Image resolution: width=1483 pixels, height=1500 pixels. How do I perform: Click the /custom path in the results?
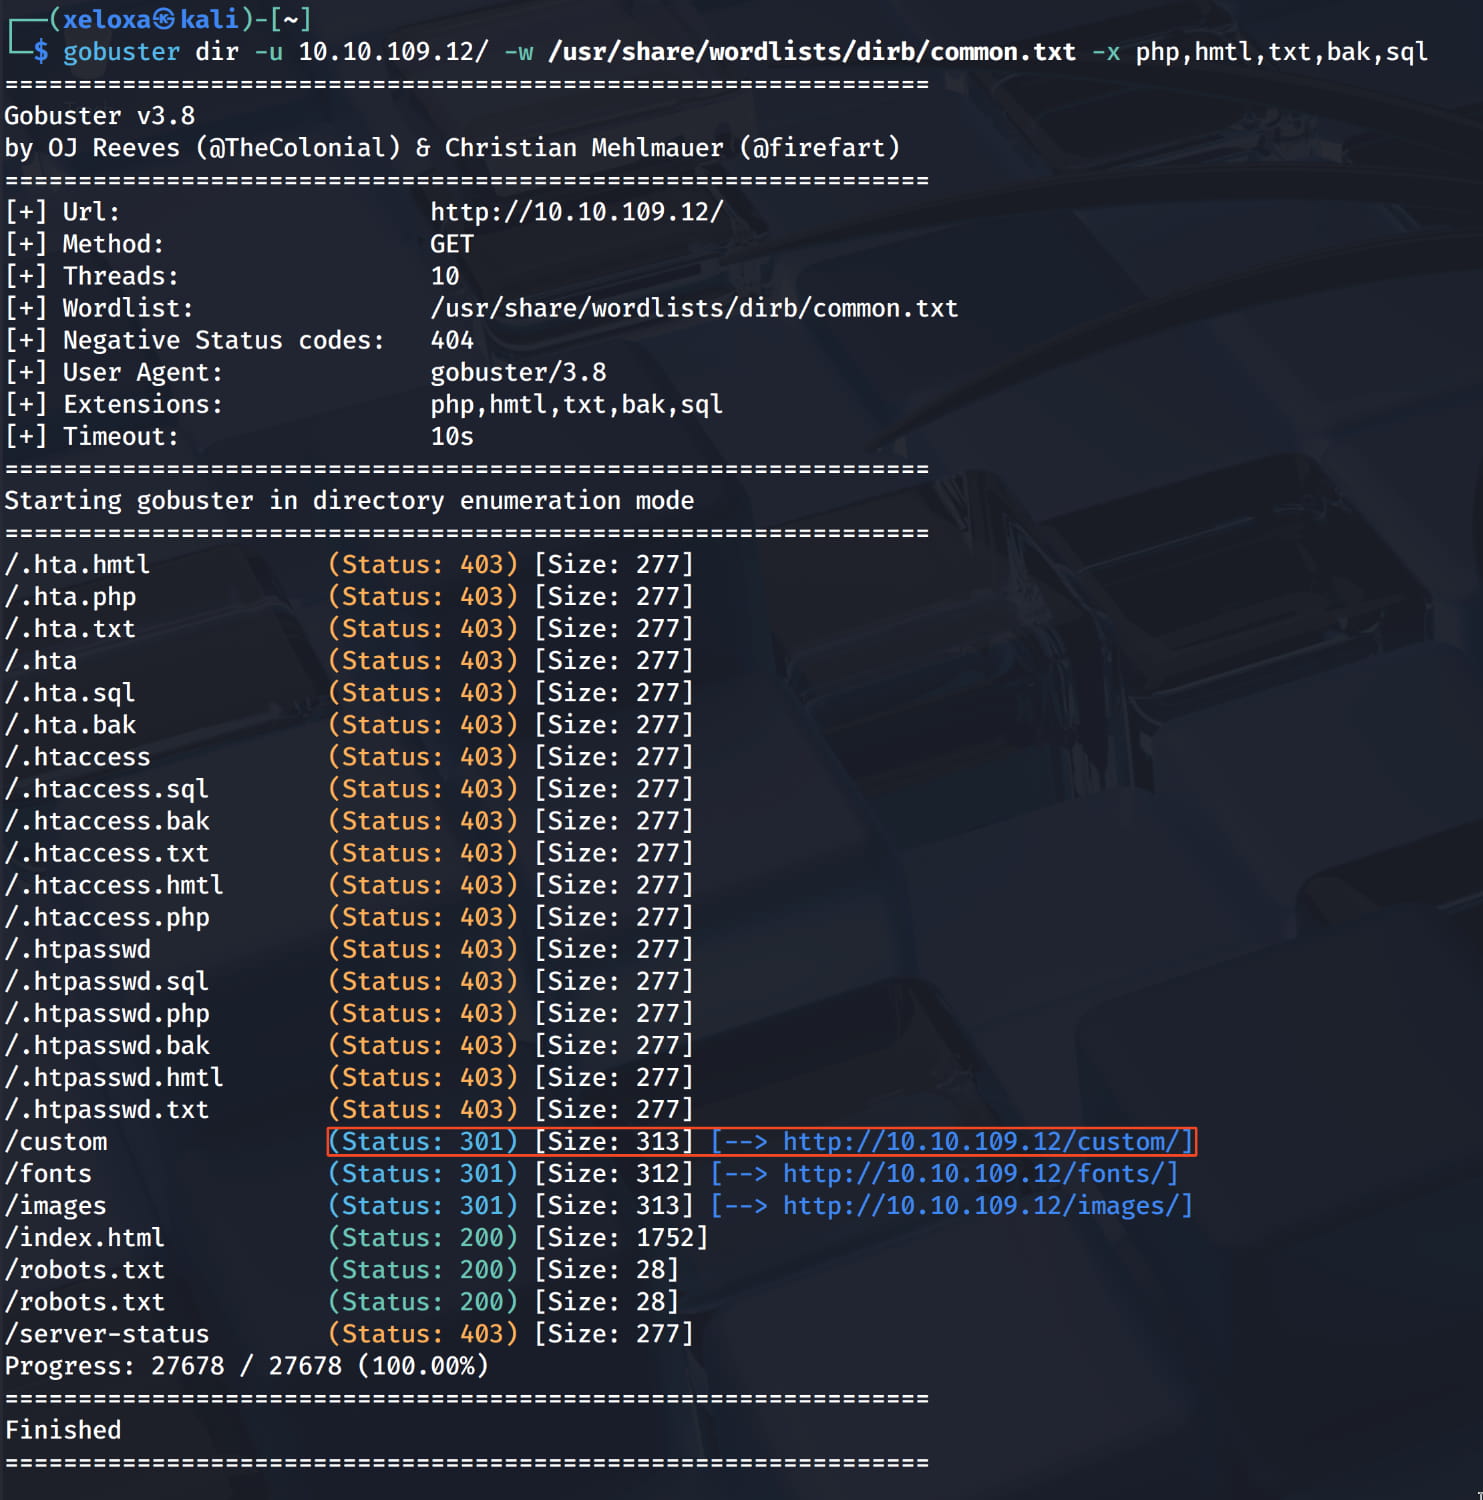56,1142
